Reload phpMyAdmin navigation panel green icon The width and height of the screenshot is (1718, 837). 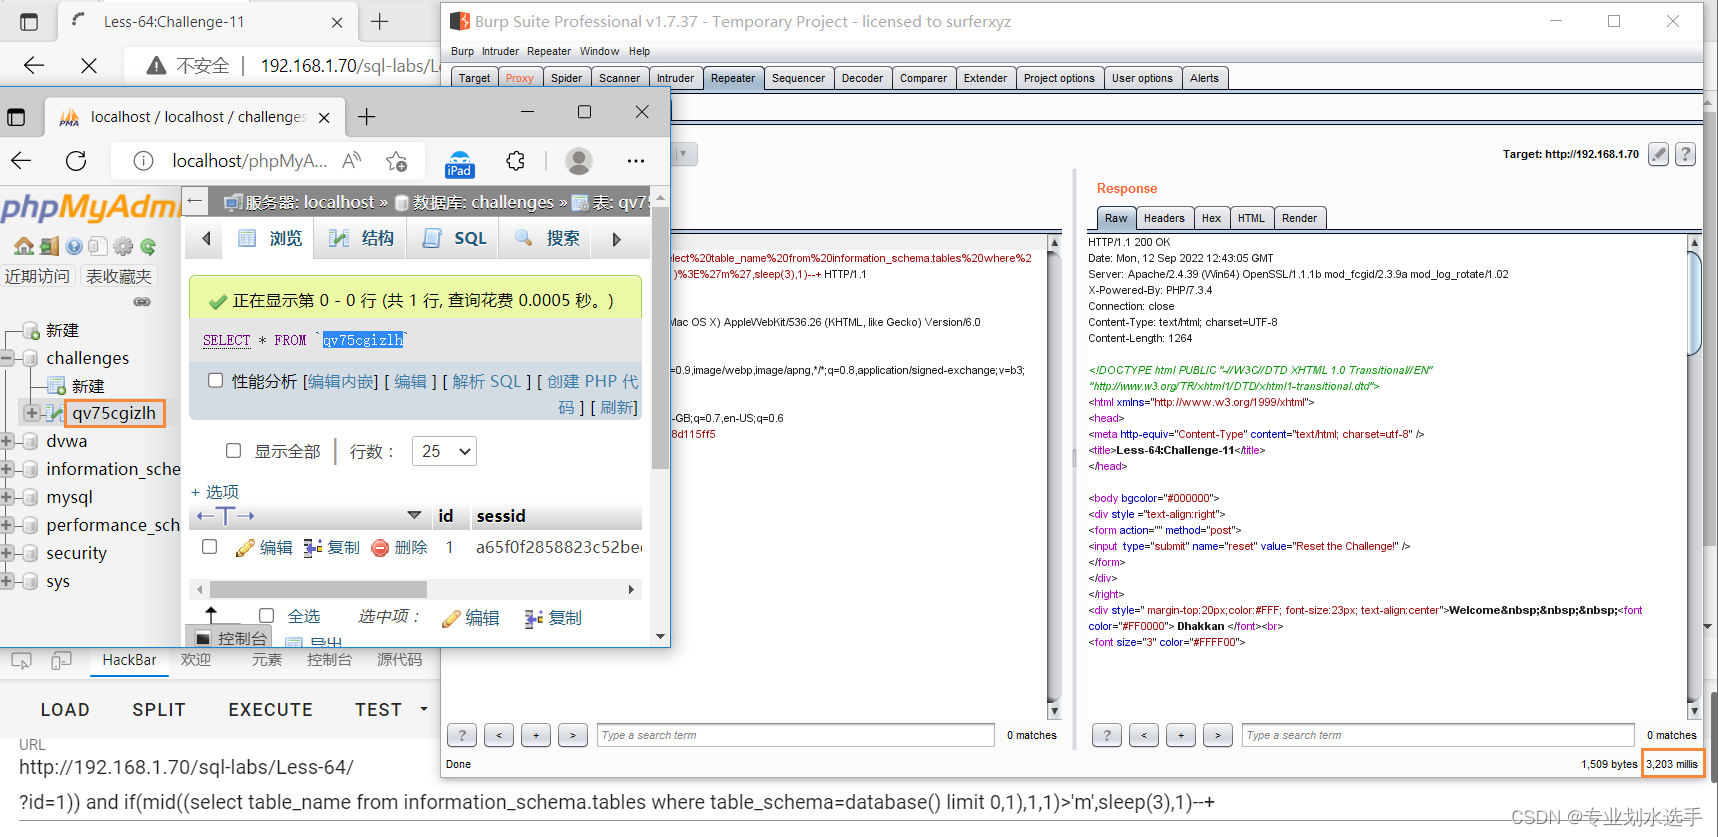tap(148, 246)
